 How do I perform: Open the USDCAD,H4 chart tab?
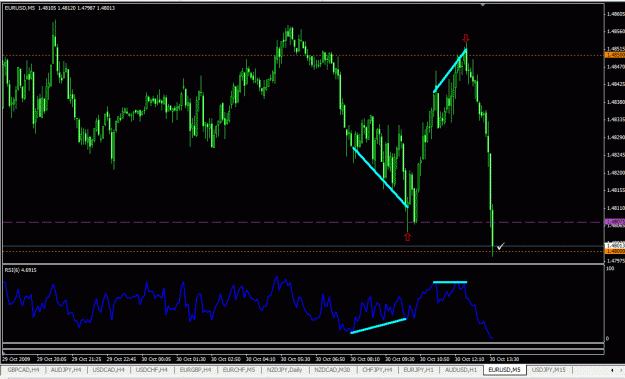(108, 370)
